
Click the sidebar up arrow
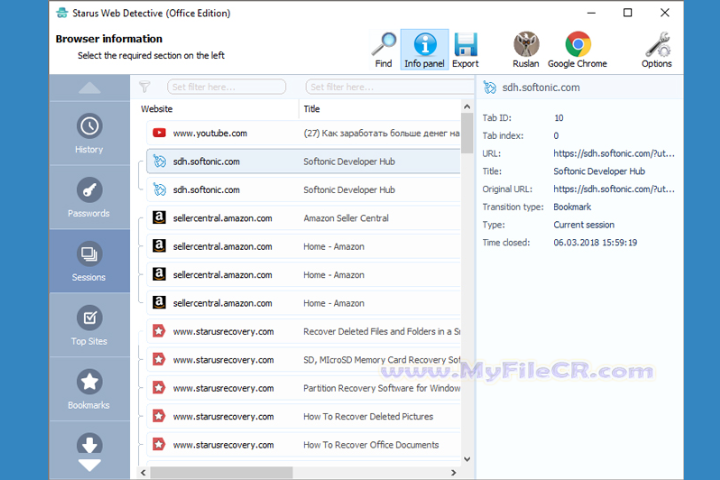(90, 88)
